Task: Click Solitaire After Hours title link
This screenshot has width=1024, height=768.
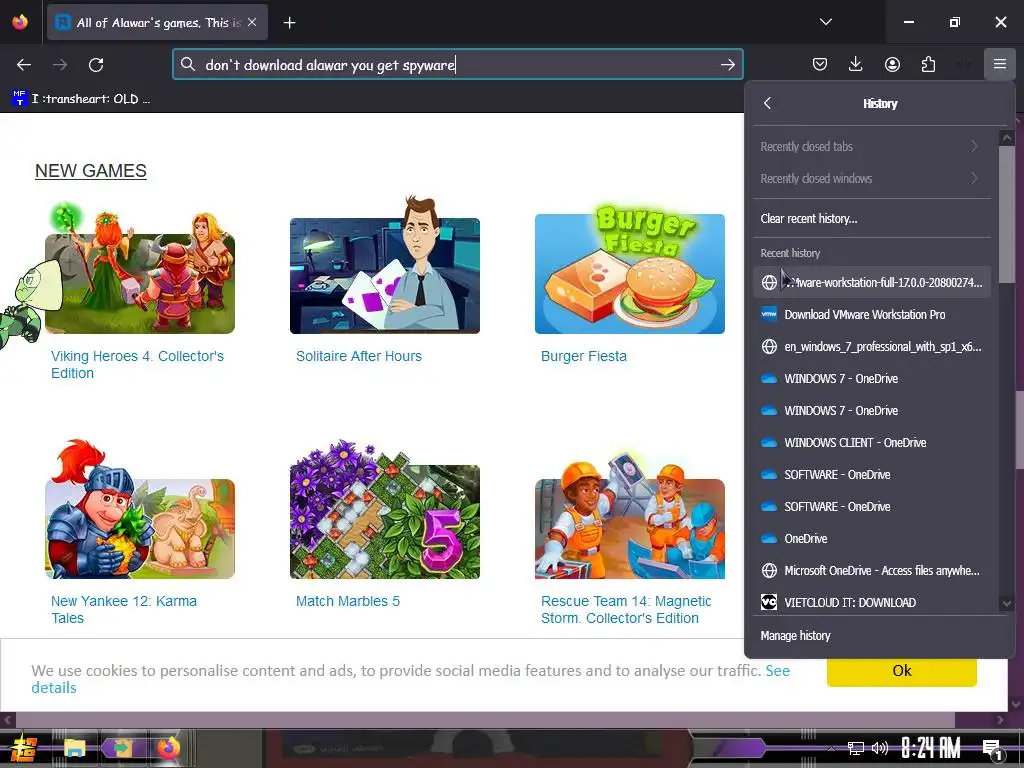Action: pyautogui.click(x=359, y=356)
